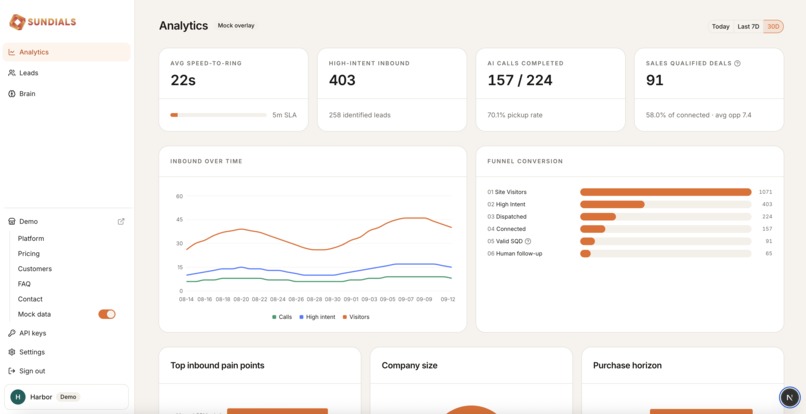806x414 pixels.
Task: Click the 5m SLA label
Action: [284, 115]
